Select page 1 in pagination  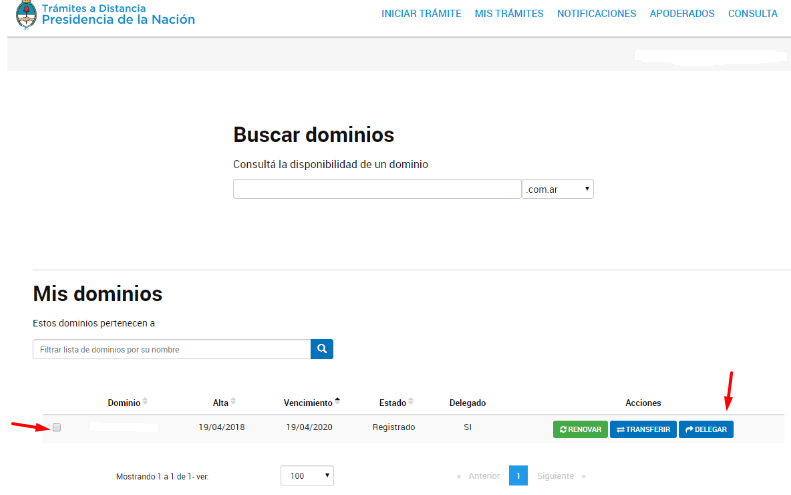[518, 476]
